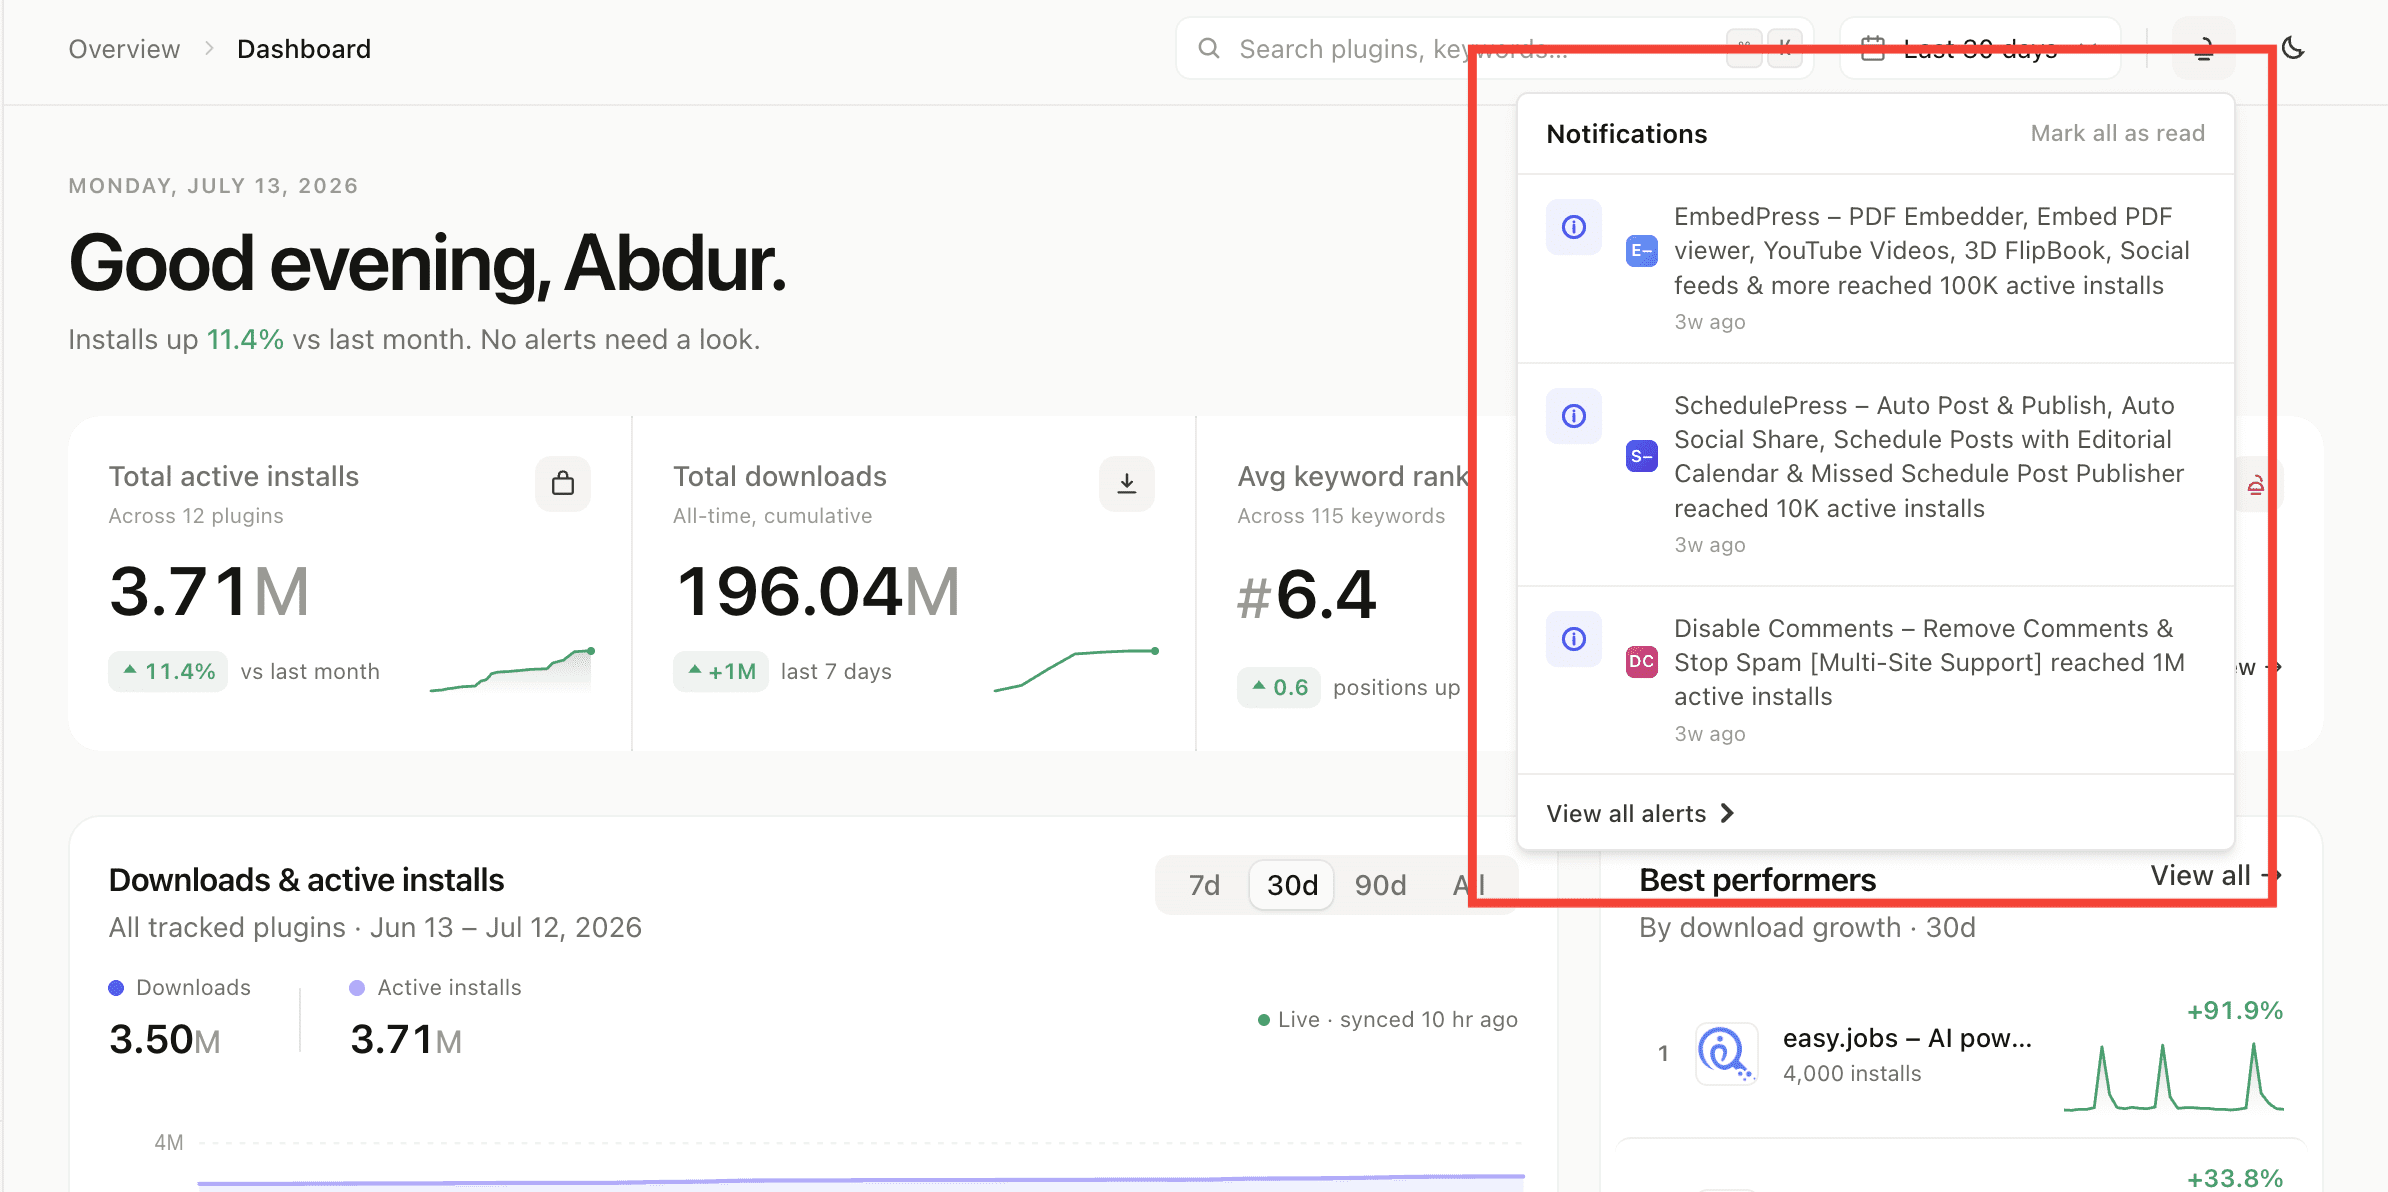Click the 0.6 positions up badge

(1279, 688)
